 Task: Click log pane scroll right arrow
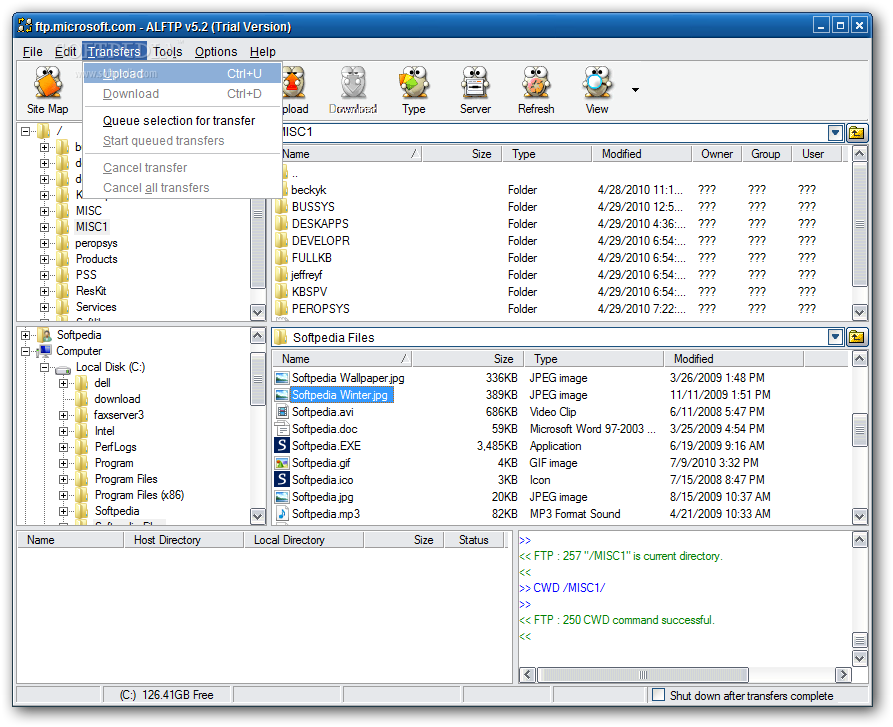point(842,675)
